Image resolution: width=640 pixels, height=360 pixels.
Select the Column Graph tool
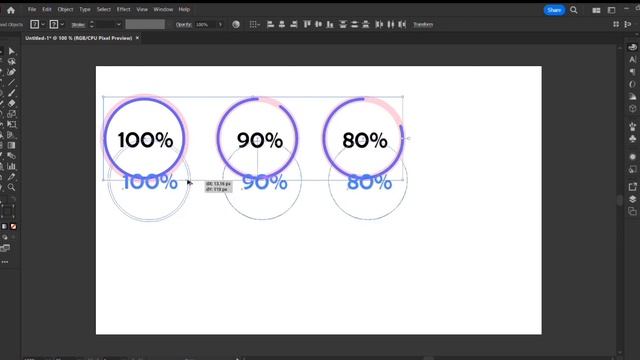(x=11, y=166)
